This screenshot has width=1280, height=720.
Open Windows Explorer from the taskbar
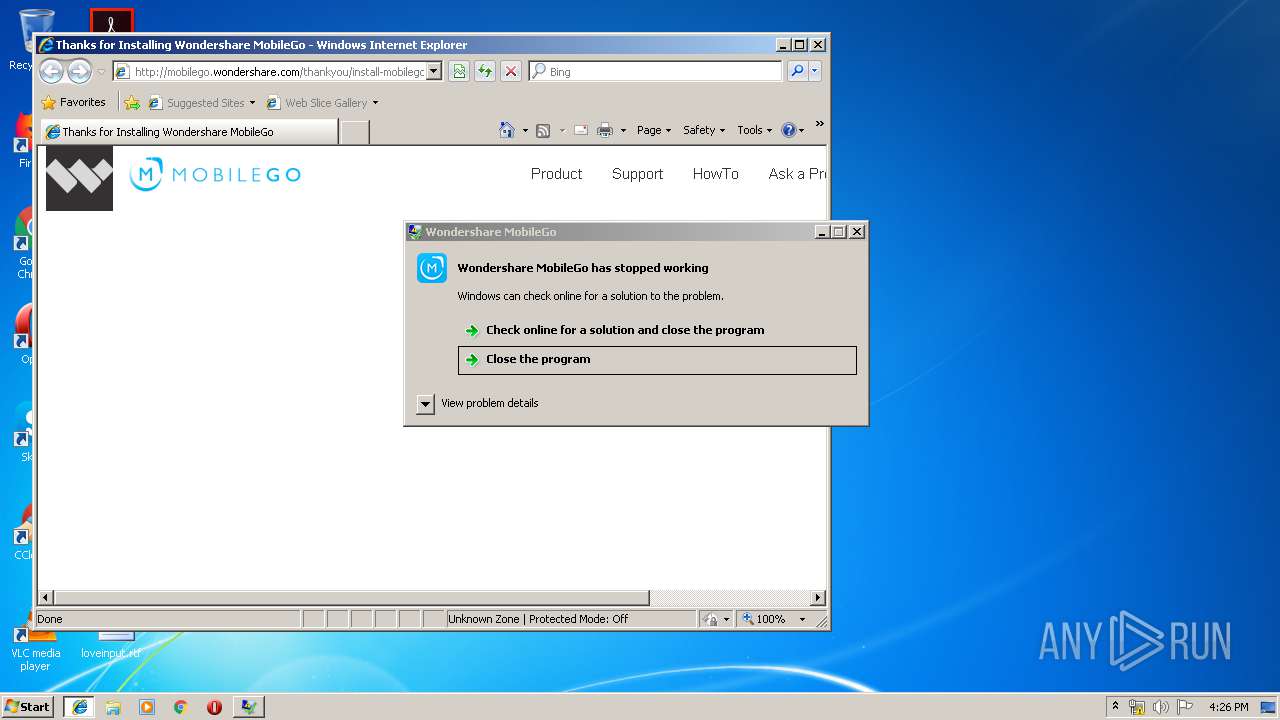[x=113, y=707]
